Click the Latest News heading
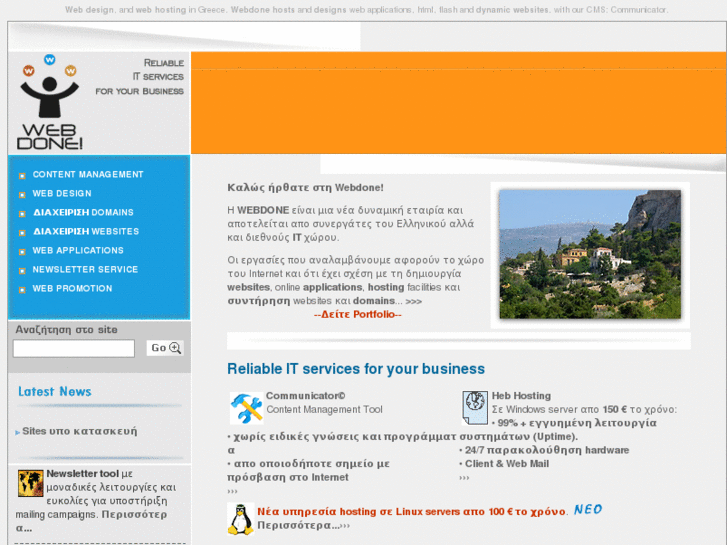The width and height of the screenshot is (727, 545). 55,391
